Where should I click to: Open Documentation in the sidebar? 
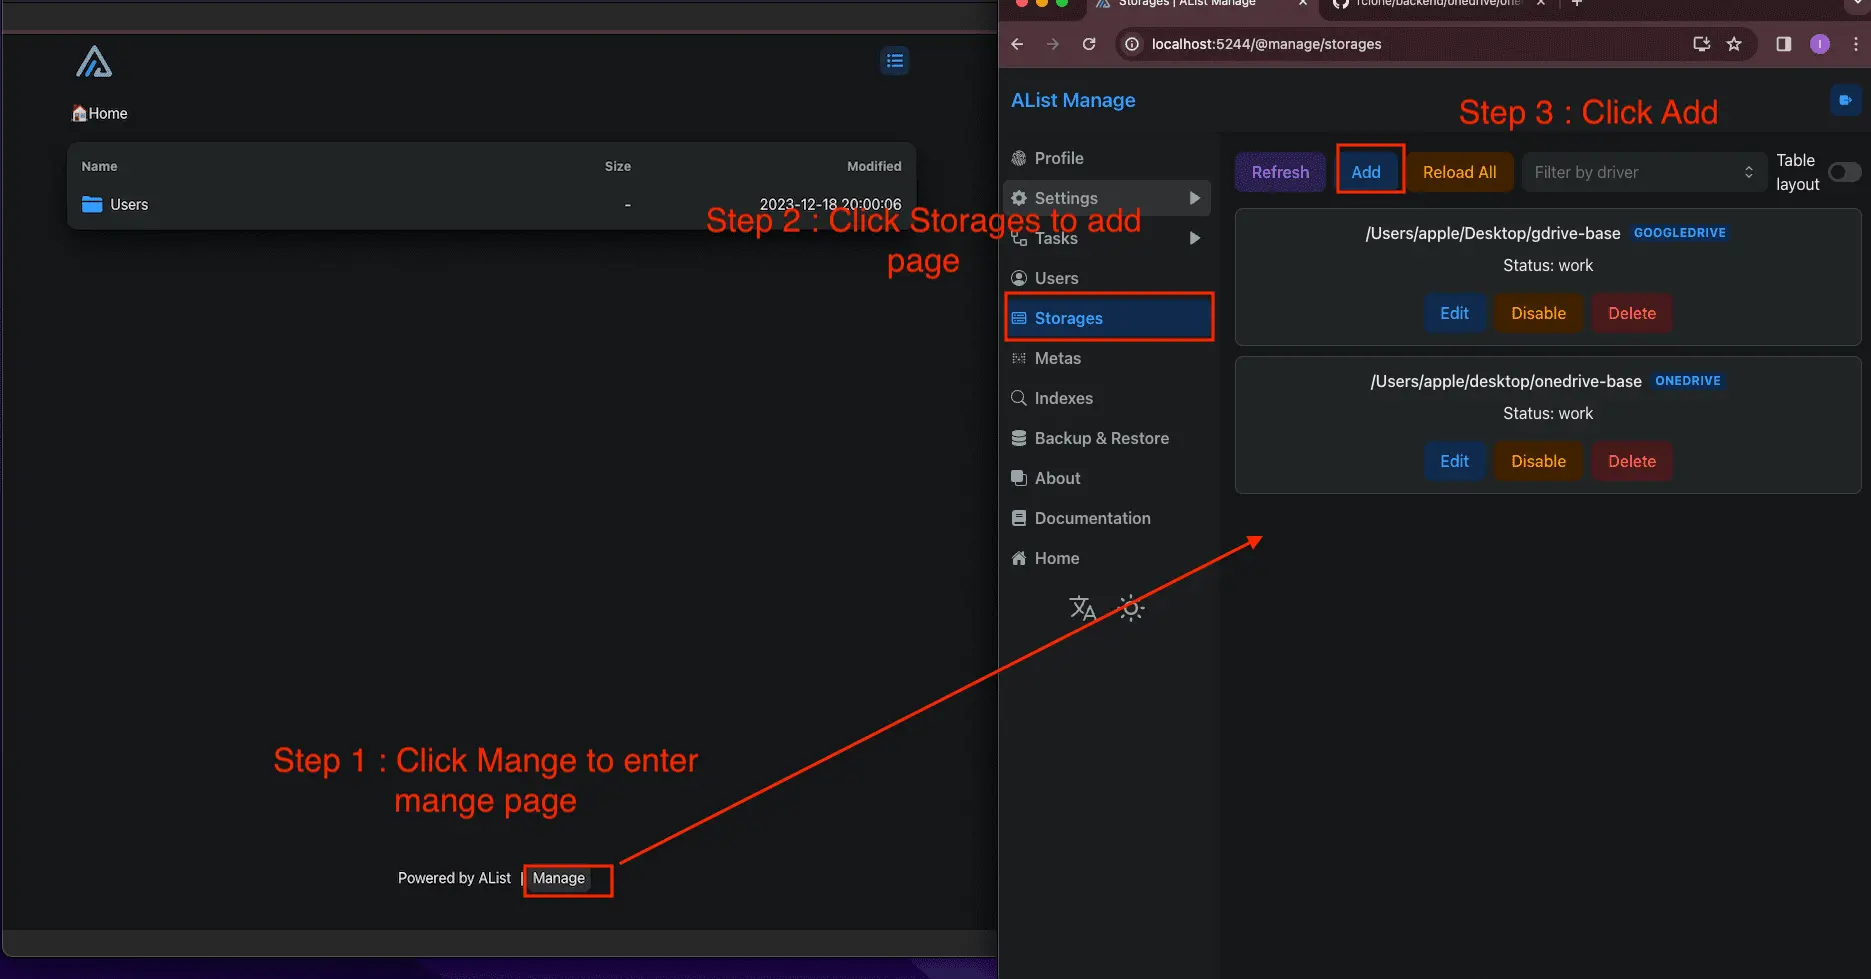1107,518
